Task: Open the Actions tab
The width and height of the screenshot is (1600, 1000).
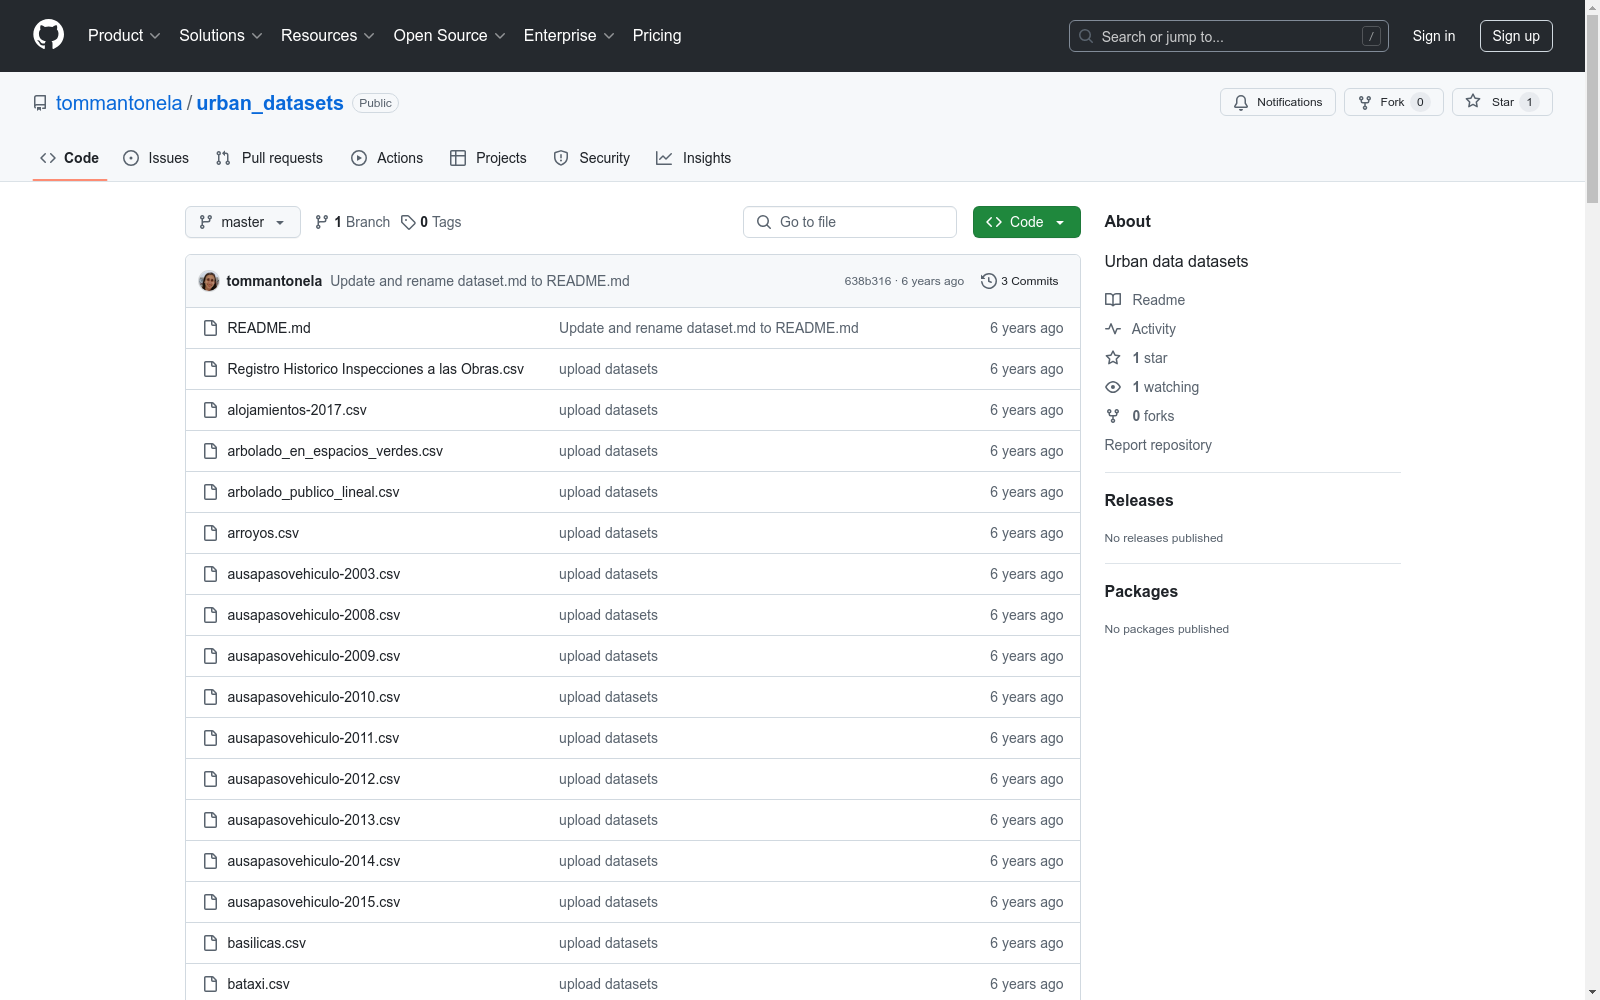Action: [x=387, y=158]
